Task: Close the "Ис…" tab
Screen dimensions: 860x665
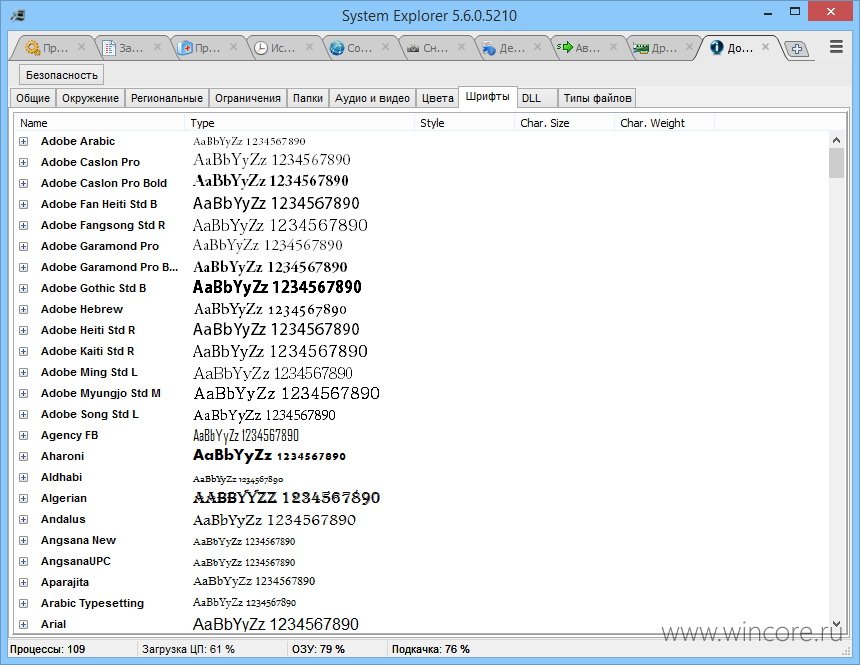Action: [x=310, y=47]
